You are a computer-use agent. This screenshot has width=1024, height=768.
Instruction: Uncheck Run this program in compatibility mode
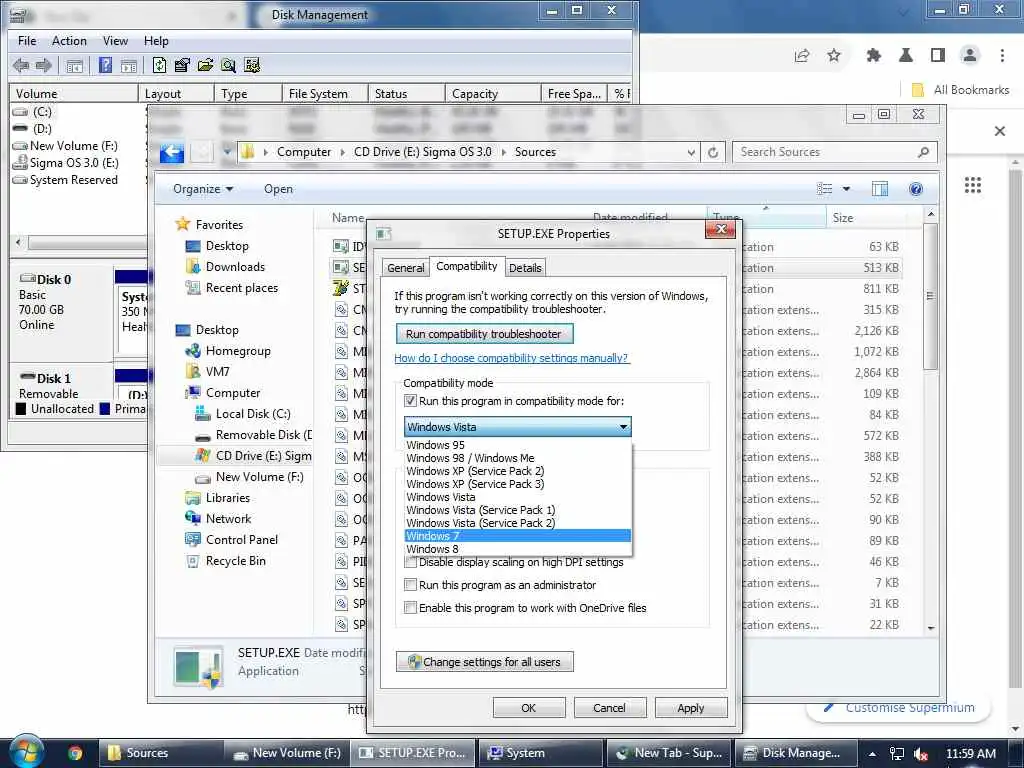[x=410, y=401]
